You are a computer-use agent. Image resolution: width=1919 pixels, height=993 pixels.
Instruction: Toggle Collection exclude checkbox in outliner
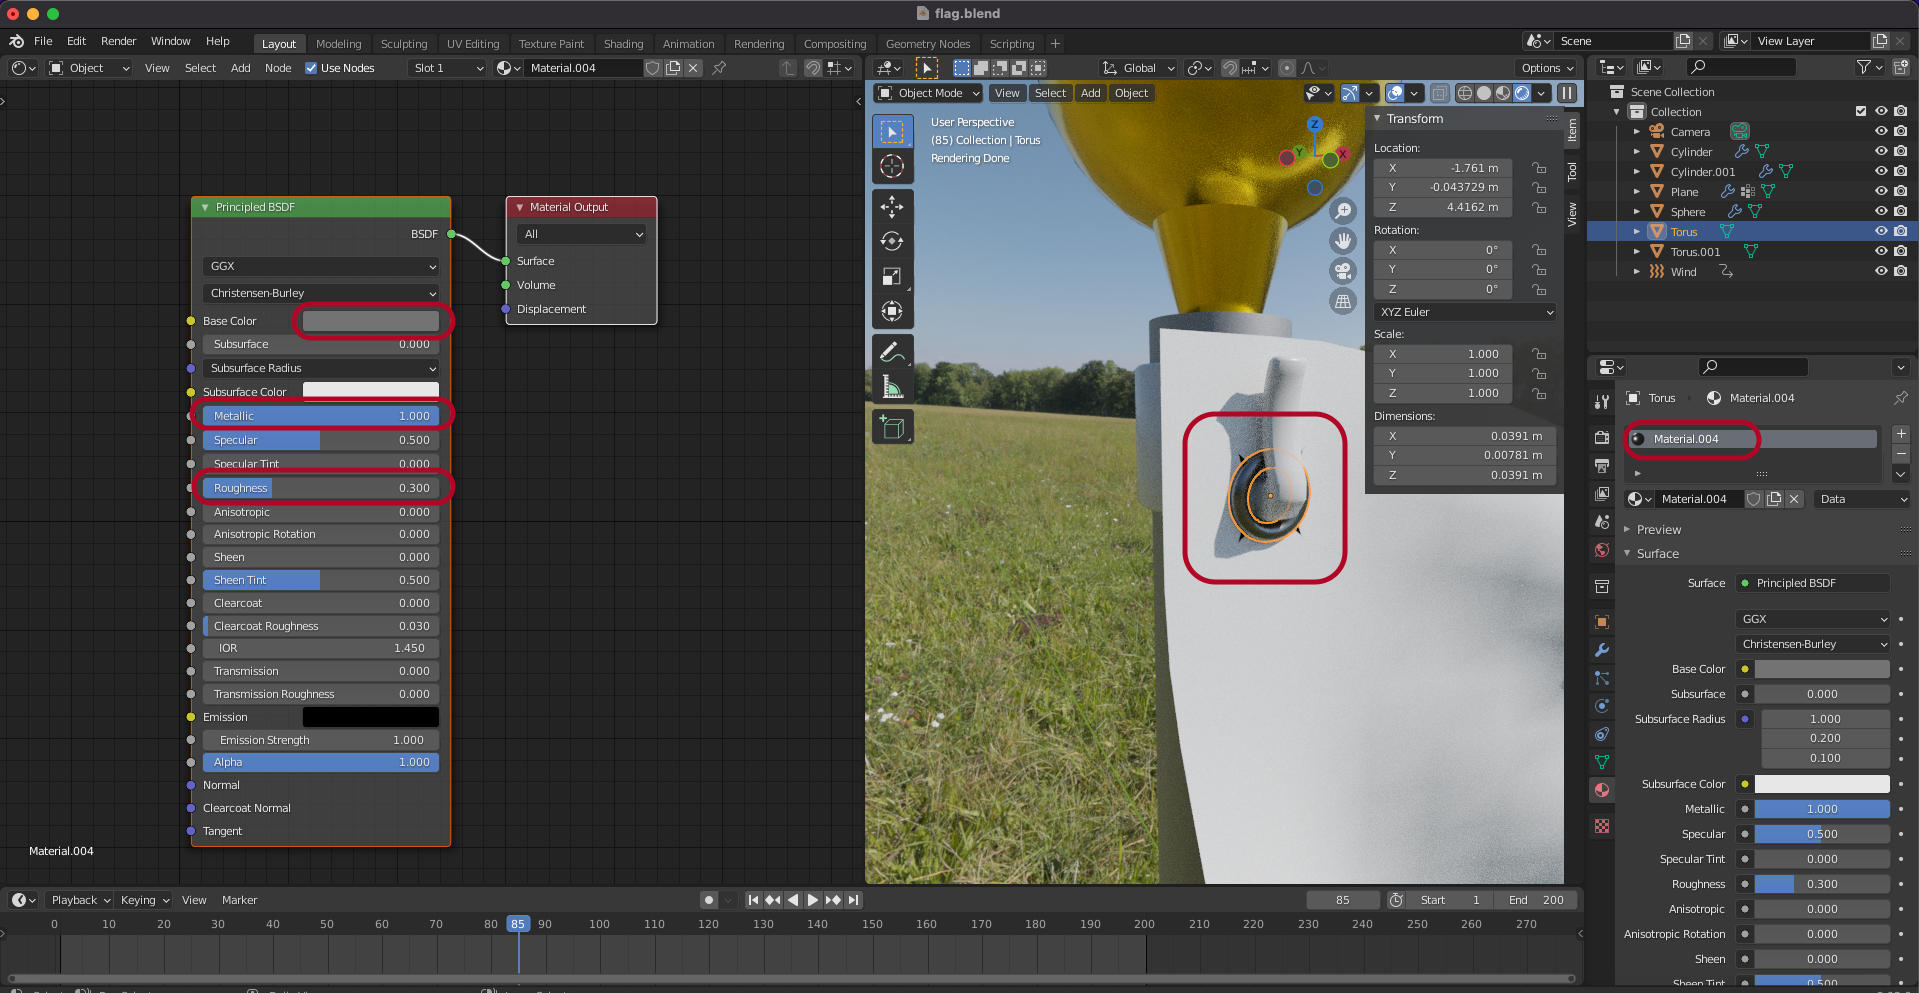tap(1861, 111)
